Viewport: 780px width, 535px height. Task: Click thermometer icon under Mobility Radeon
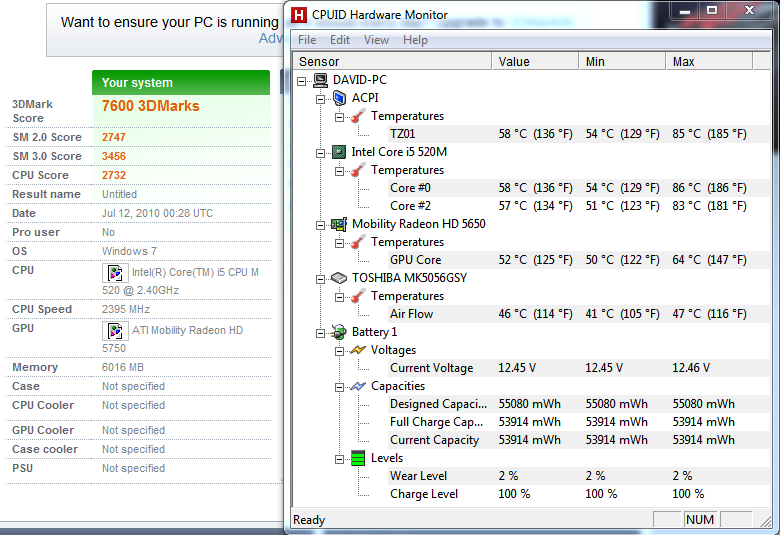358,242
